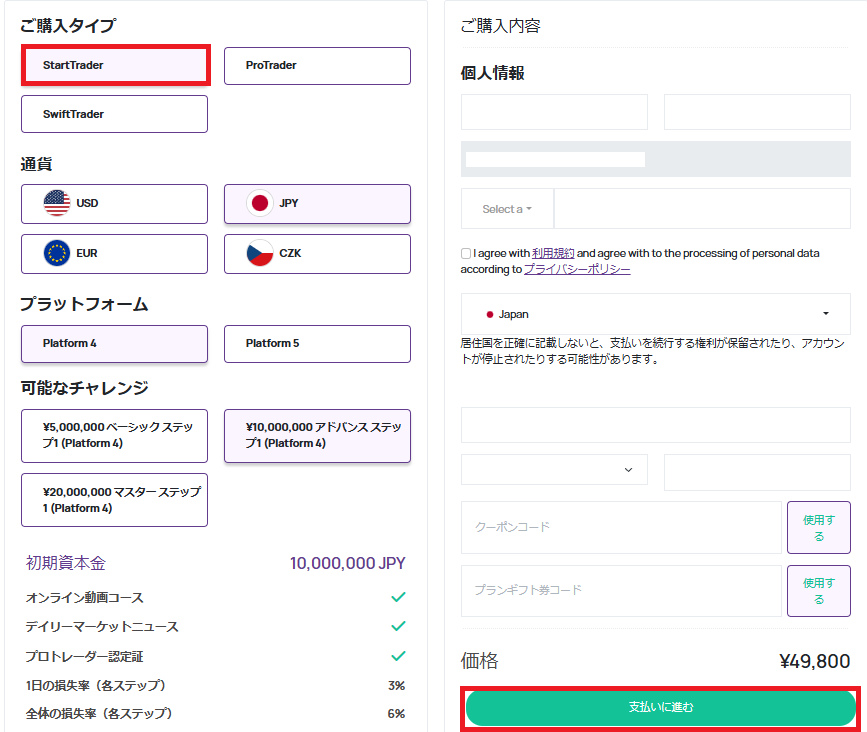Click the last name input field
This screenshot has width=867, height=732.
pos(757,112)
